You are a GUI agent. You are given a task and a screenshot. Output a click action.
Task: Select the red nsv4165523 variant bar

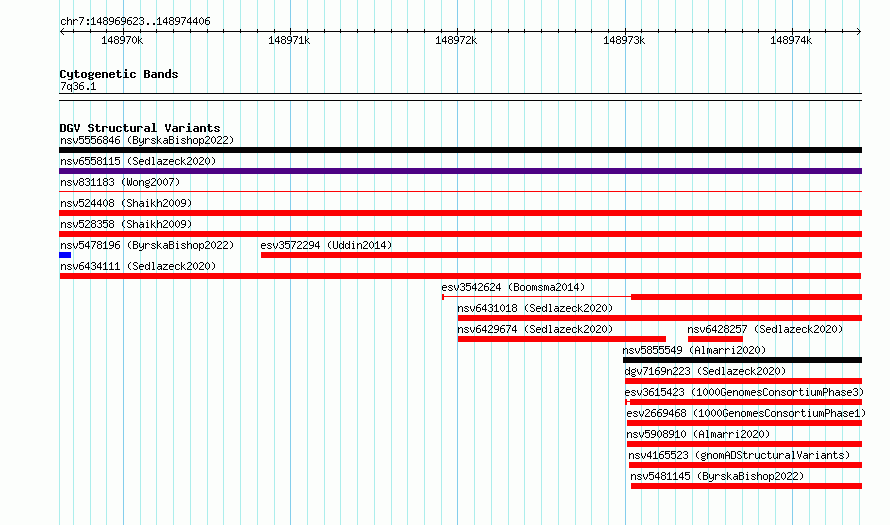[745, 465]
